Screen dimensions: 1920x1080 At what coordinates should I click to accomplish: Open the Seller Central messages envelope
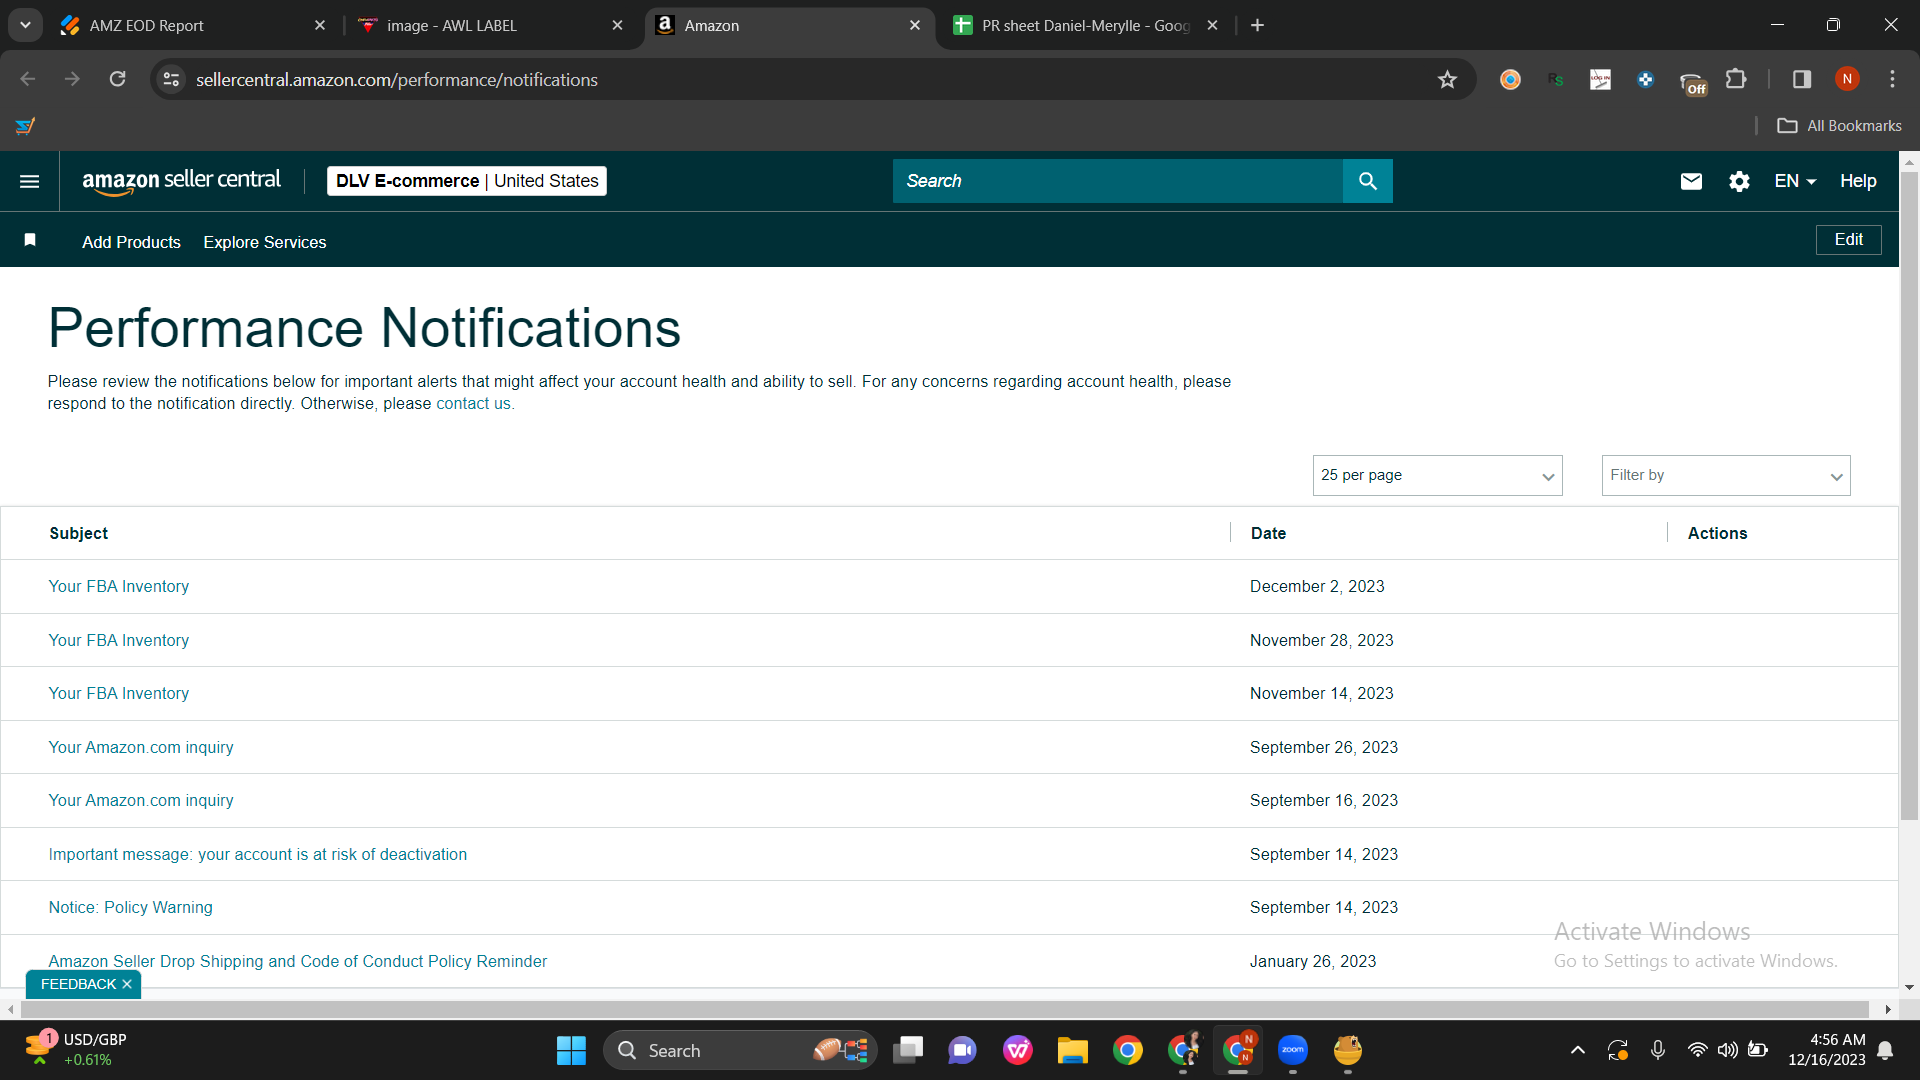(x=1691, y=181)
